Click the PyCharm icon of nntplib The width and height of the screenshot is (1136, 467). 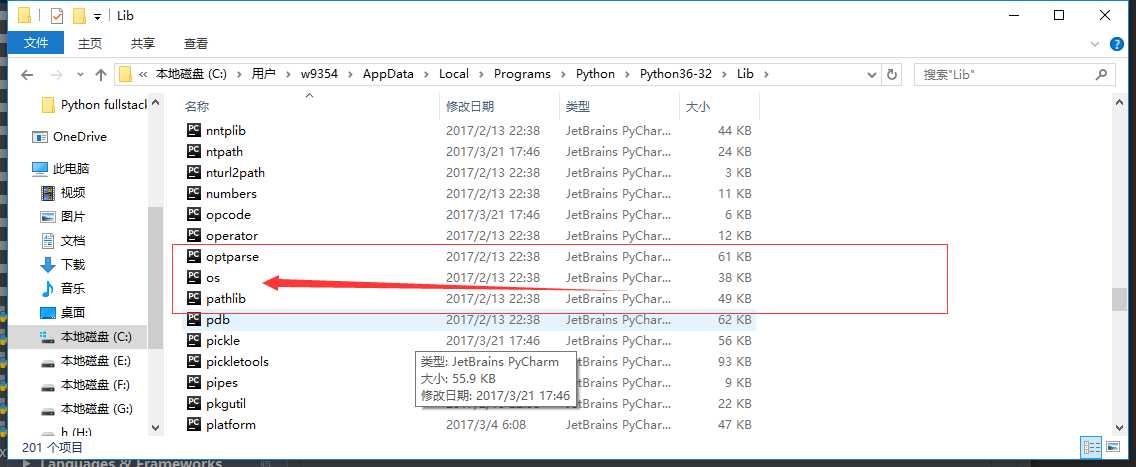click(x=193, y=130)
